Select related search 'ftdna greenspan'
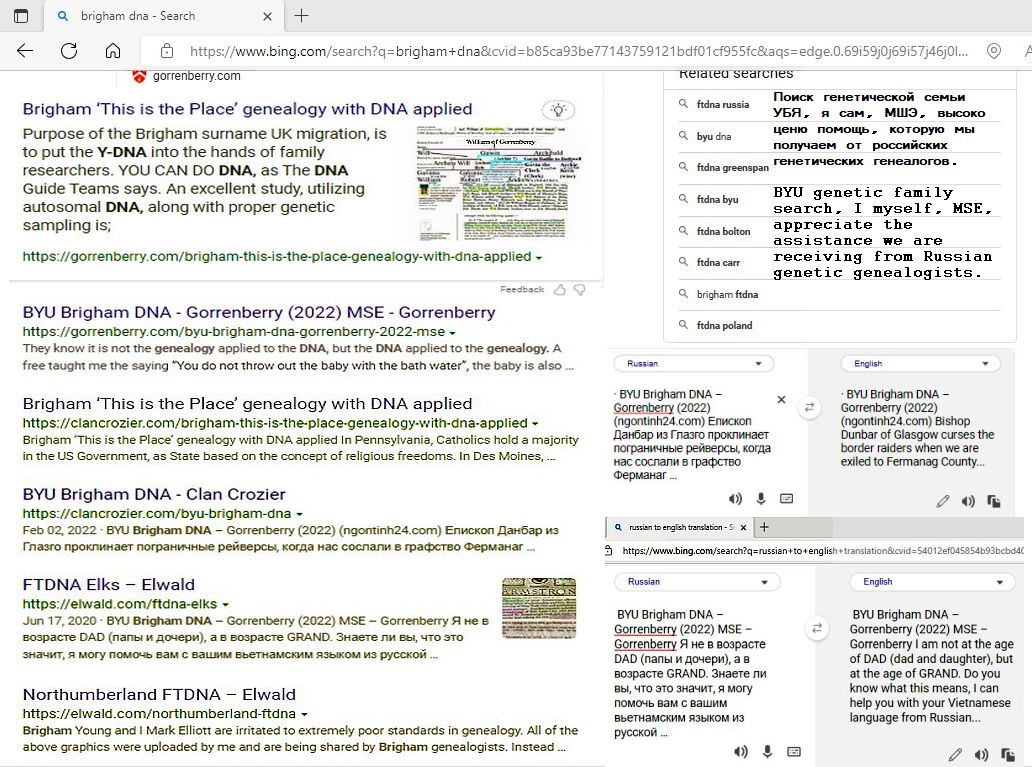The image size is (1032, 767). (x=733, y=167)
